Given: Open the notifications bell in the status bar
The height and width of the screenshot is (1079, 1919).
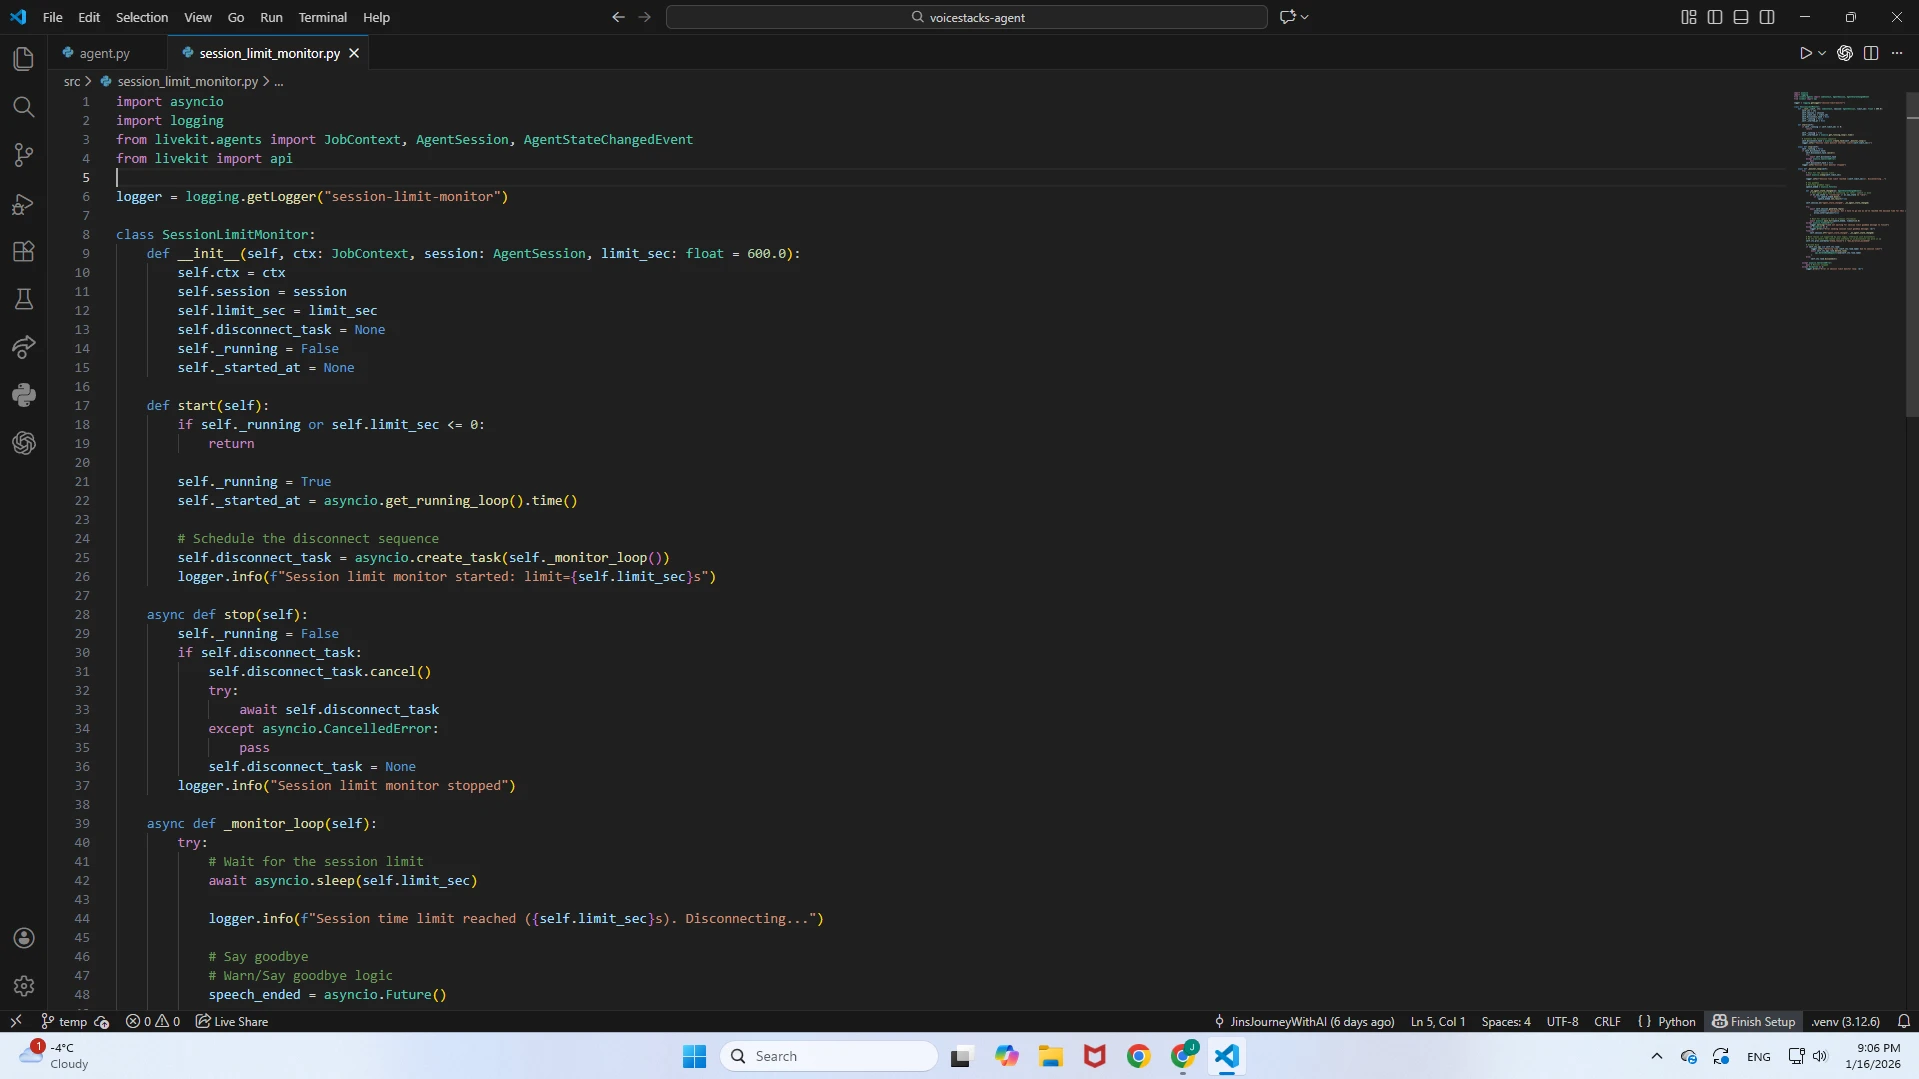Looking at the screenshot, I should pos(1904,1022).
